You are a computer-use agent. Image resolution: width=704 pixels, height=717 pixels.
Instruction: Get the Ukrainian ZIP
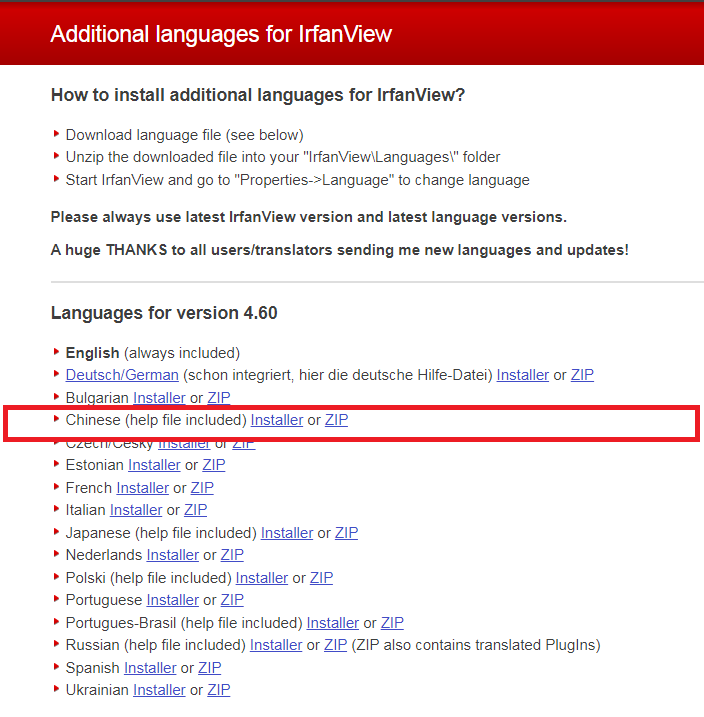(x=219, y=690)
